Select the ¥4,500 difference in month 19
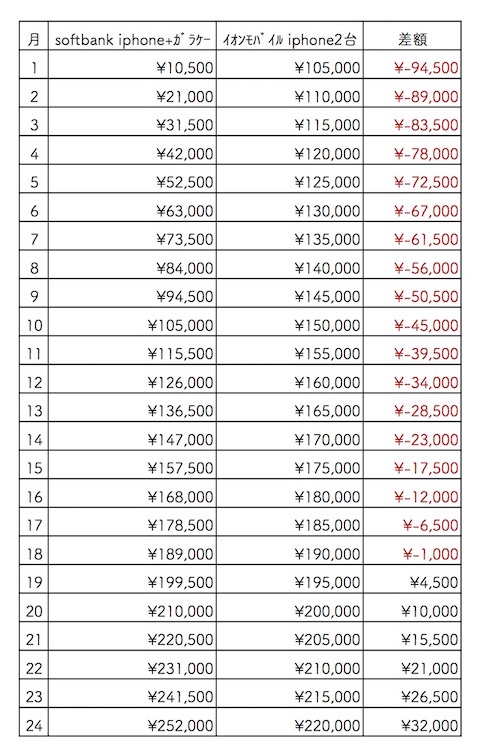 [x=413, y=580]
